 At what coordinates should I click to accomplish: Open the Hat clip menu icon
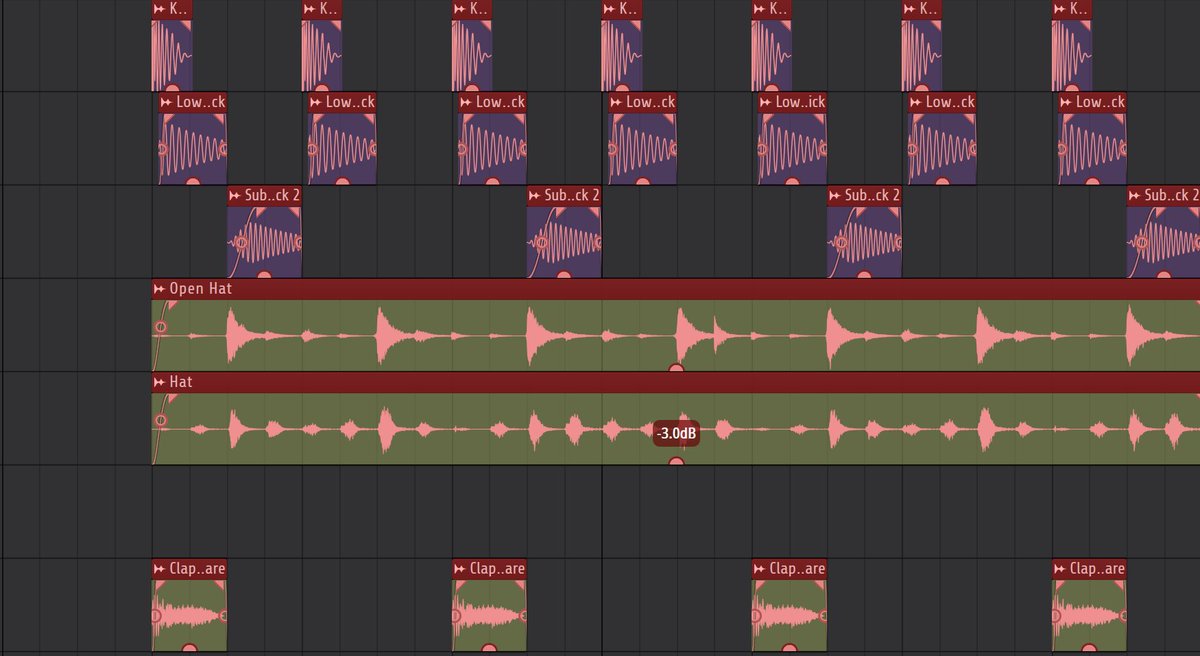click(x=159, y=382)
